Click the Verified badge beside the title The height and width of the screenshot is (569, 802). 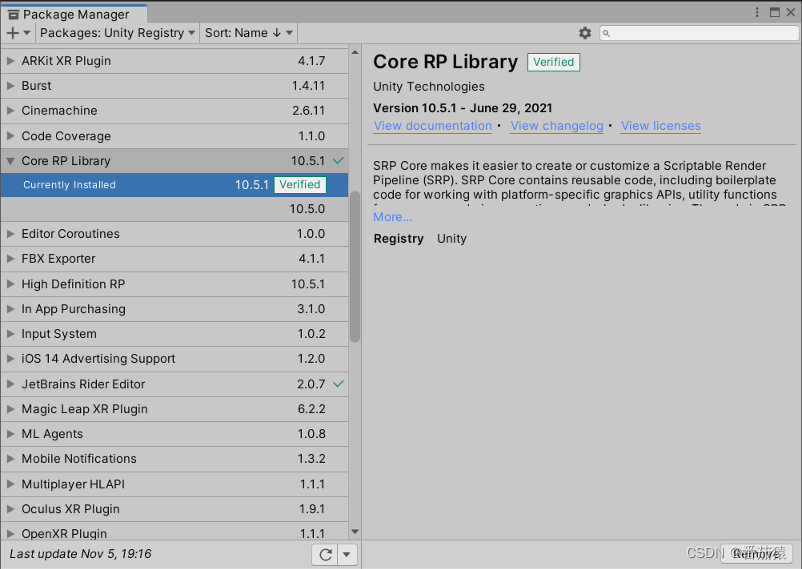coord(553,62)
